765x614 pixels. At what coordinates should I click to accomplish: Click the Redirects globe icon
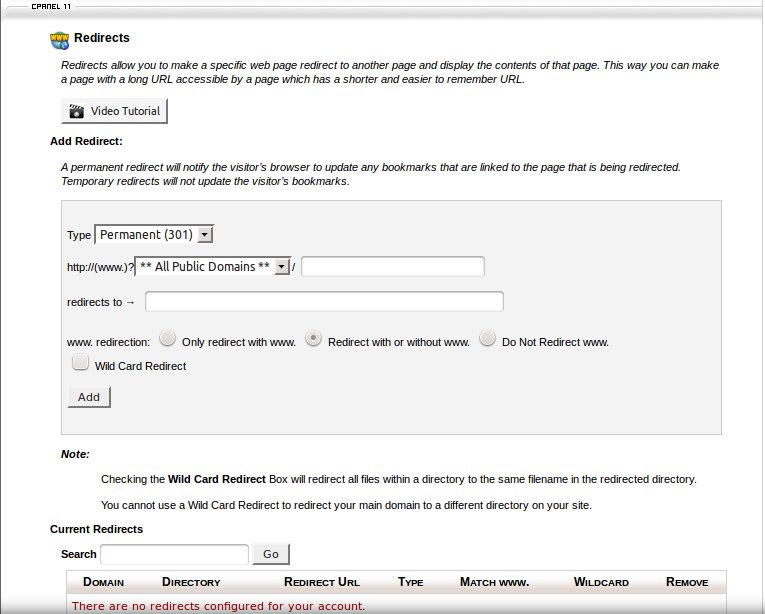60,40
